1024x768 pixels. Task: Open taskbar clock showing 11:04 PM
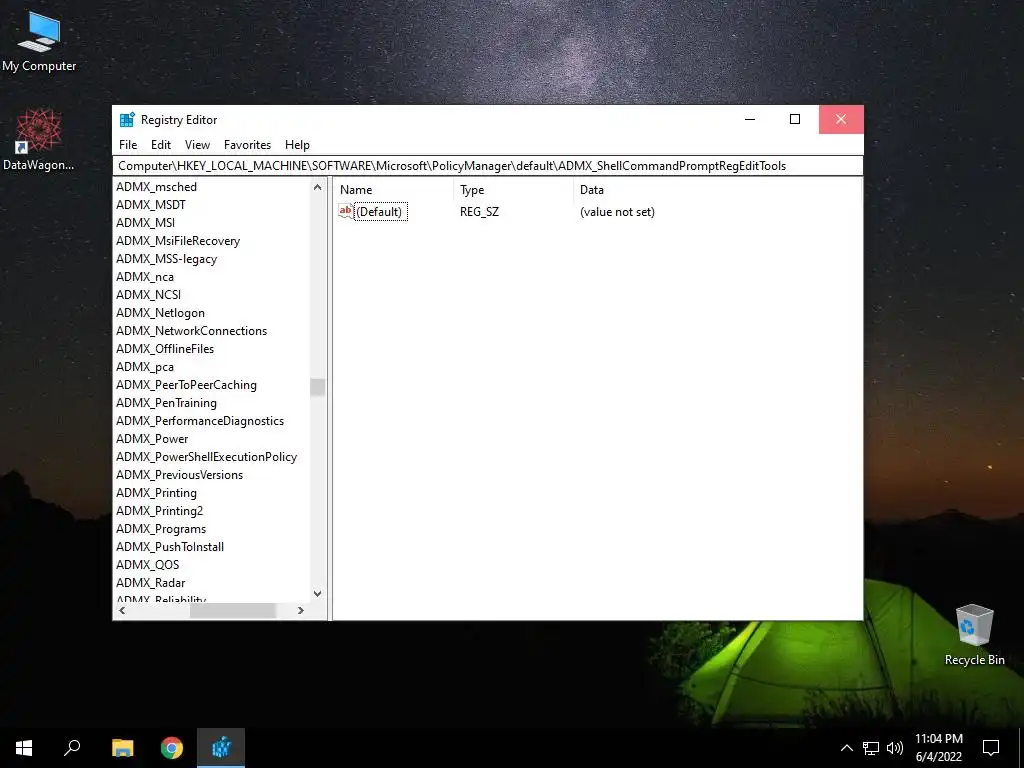[938, 748]
